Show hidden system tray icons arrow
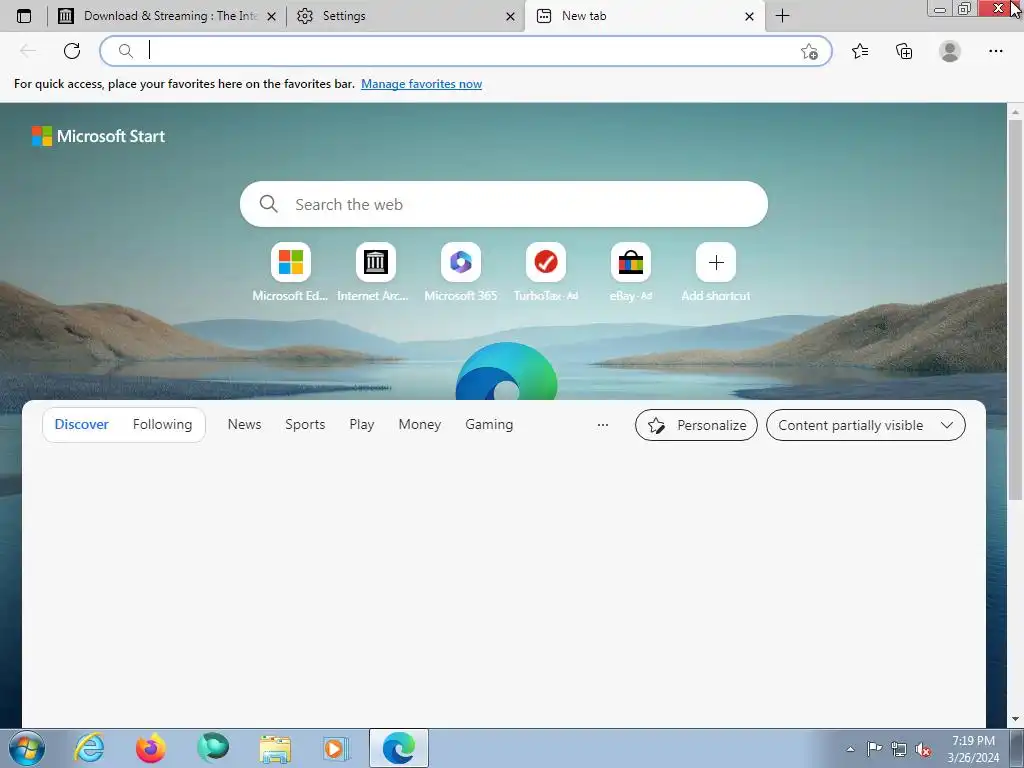1024x768 pixels. tap(850, 749)
